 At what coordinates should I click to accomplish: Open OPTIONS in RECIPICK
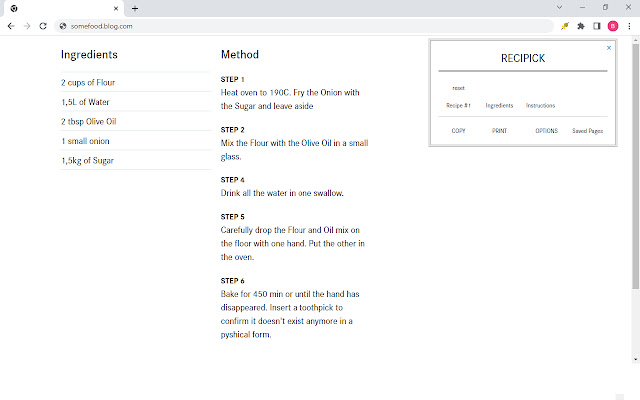click(546, 131)
